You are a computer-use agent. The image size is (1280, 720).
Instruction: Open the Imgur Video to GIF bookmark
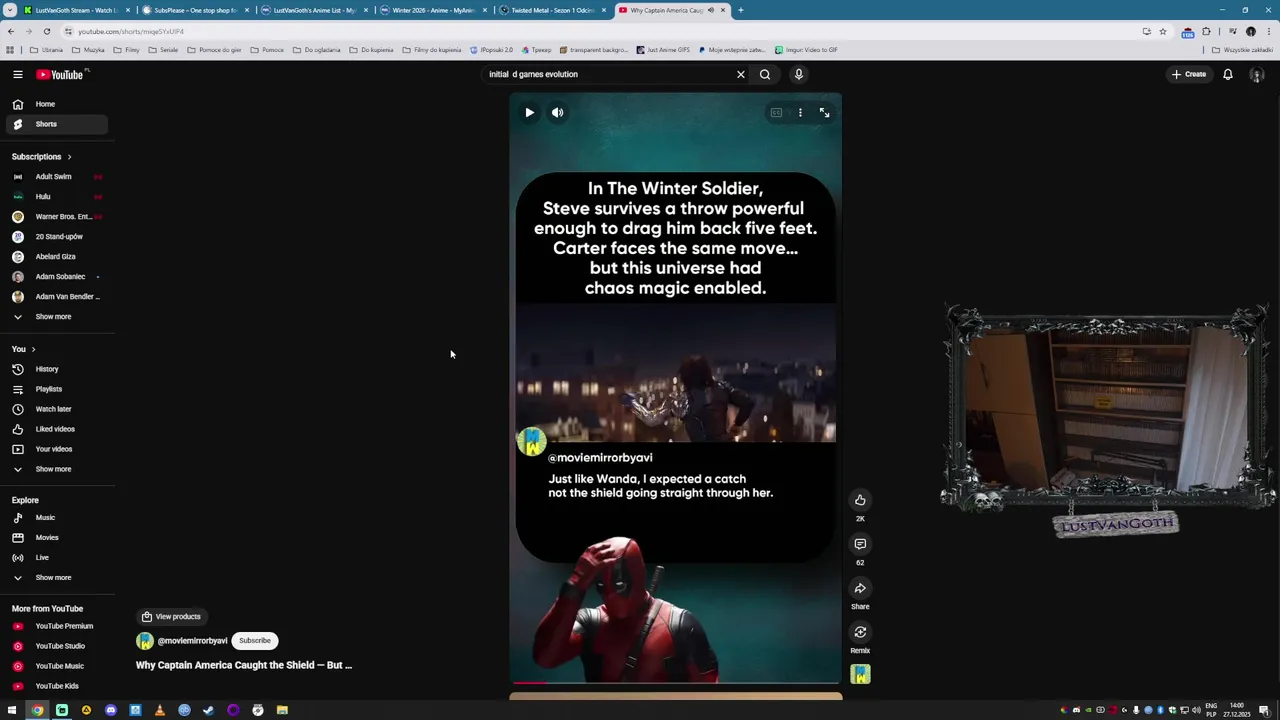click(805, 49)
